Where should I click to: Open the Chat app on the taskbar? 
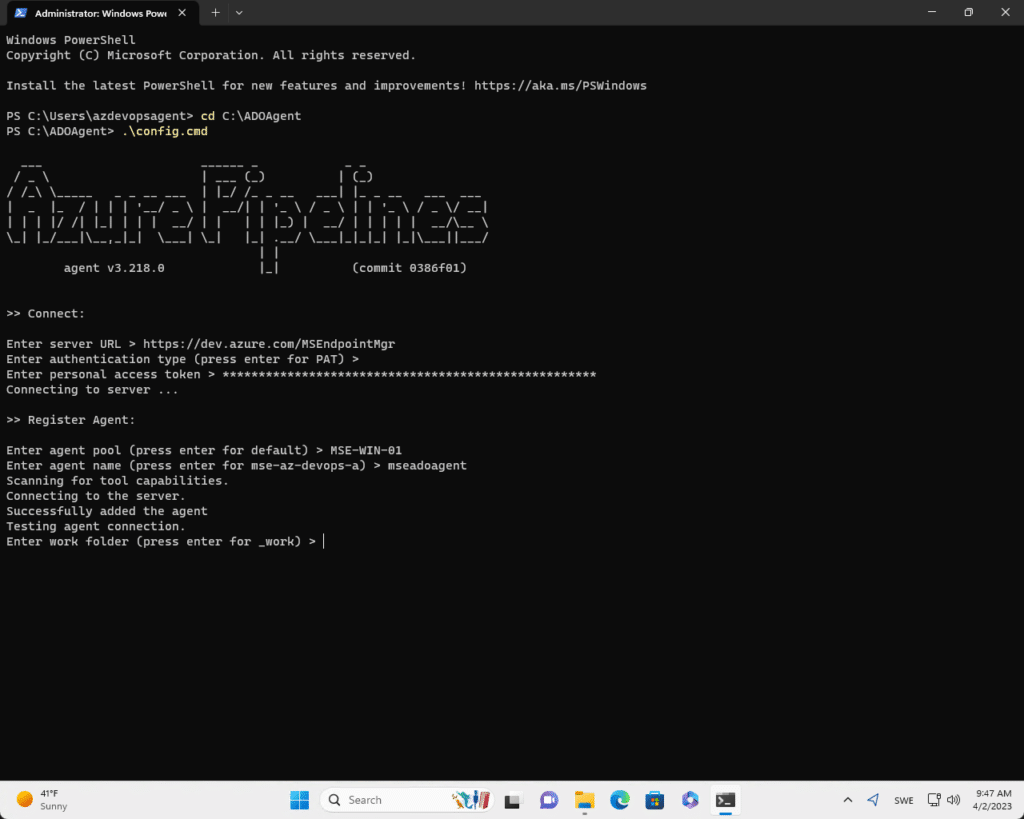pos(549,800)
